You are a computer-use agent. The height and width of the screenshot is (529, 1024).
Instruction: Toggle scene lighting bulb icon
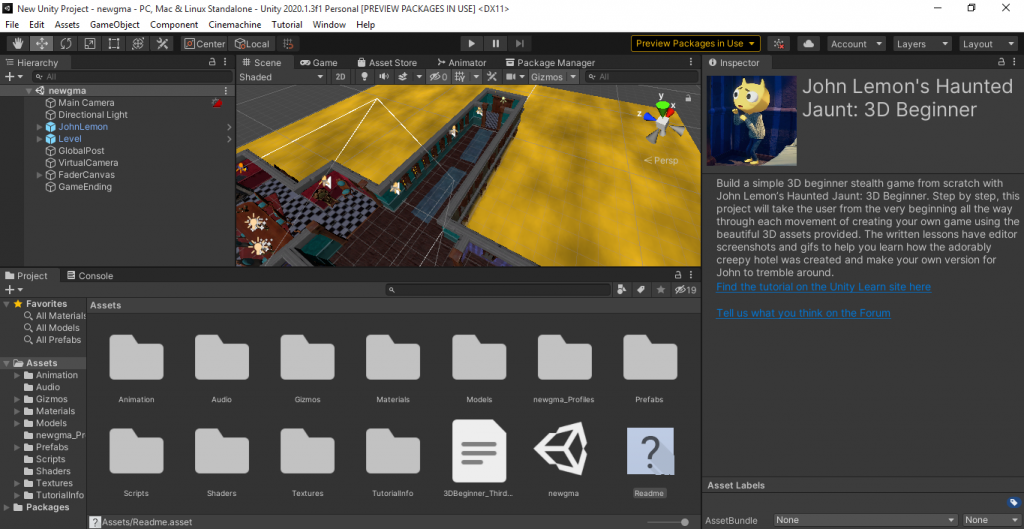[365, 76]
